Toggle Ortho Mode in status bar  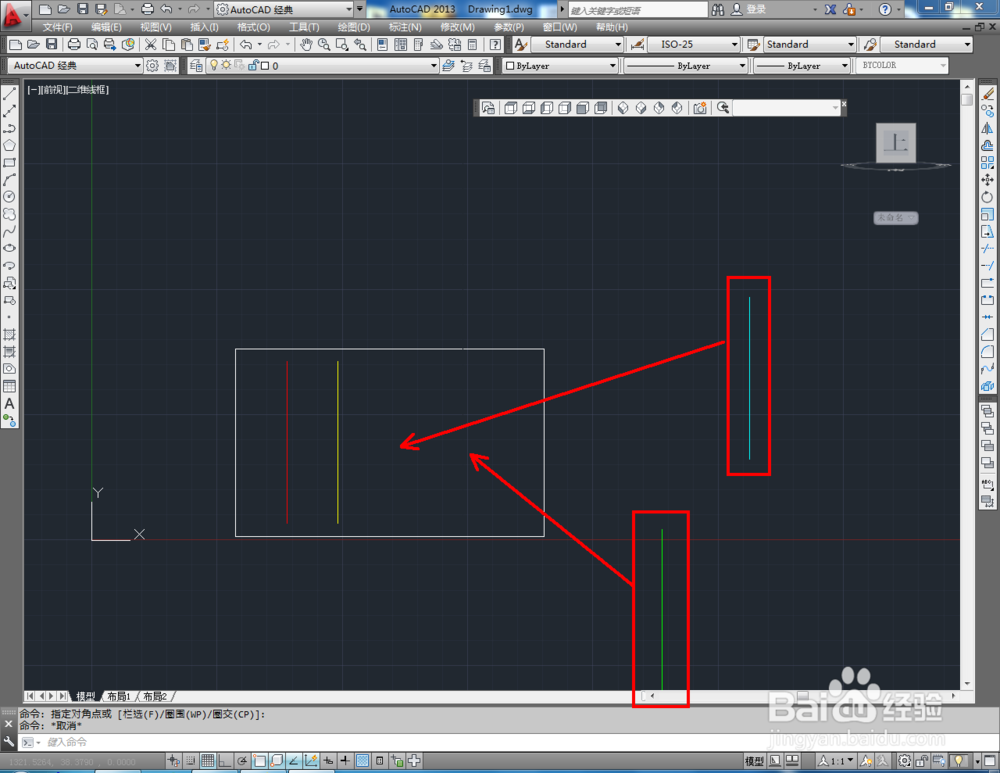[224, 760]
